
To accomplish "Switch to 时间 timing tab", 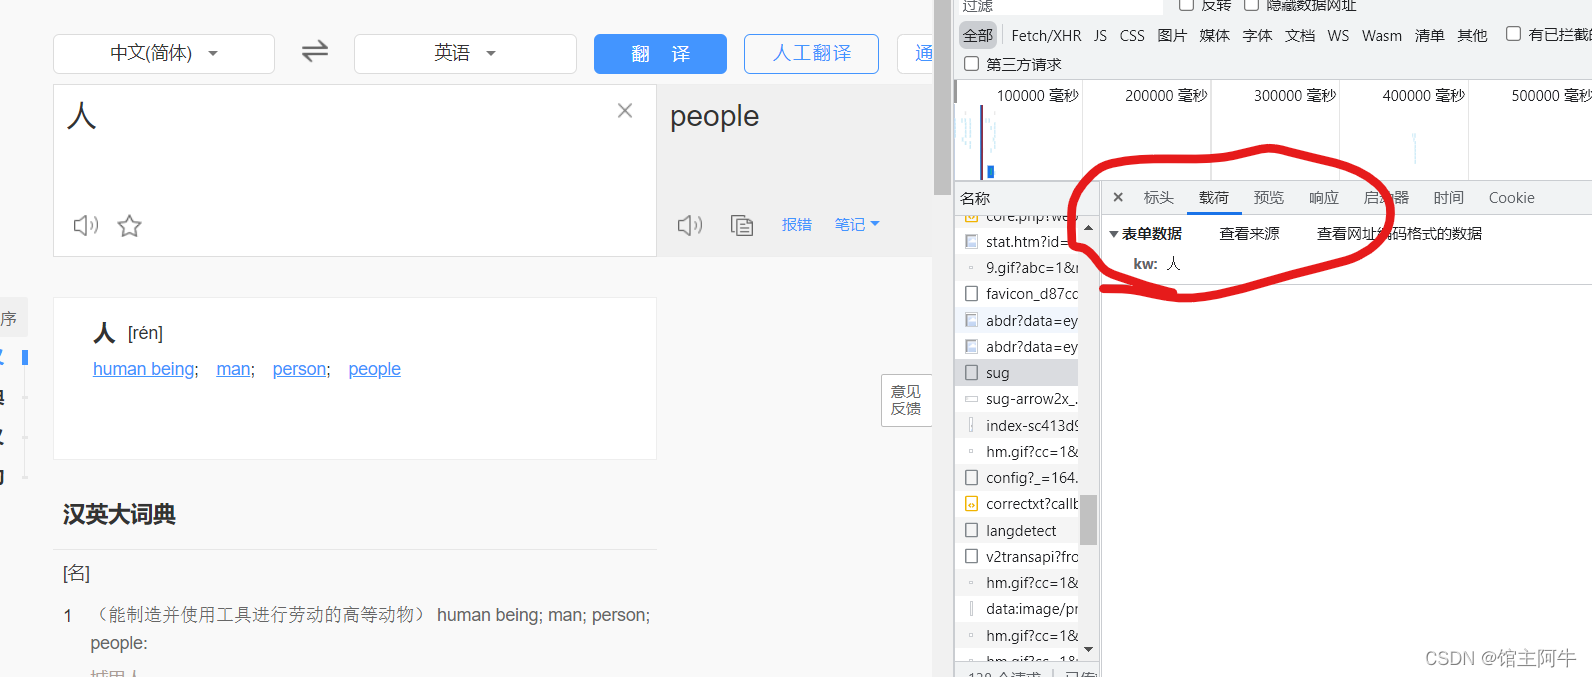I will [x=1448, y=198].
